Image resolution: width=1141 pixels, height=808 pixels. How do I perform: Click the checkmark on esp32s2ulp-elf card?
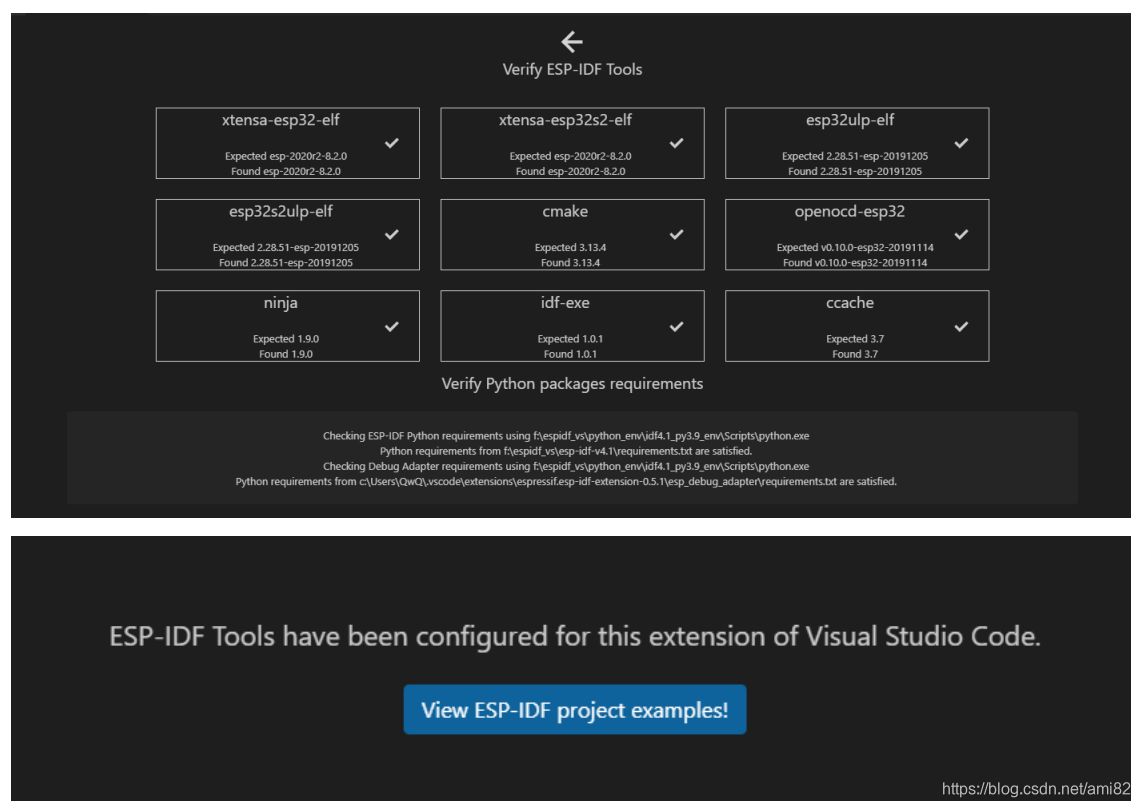(391, 234)
